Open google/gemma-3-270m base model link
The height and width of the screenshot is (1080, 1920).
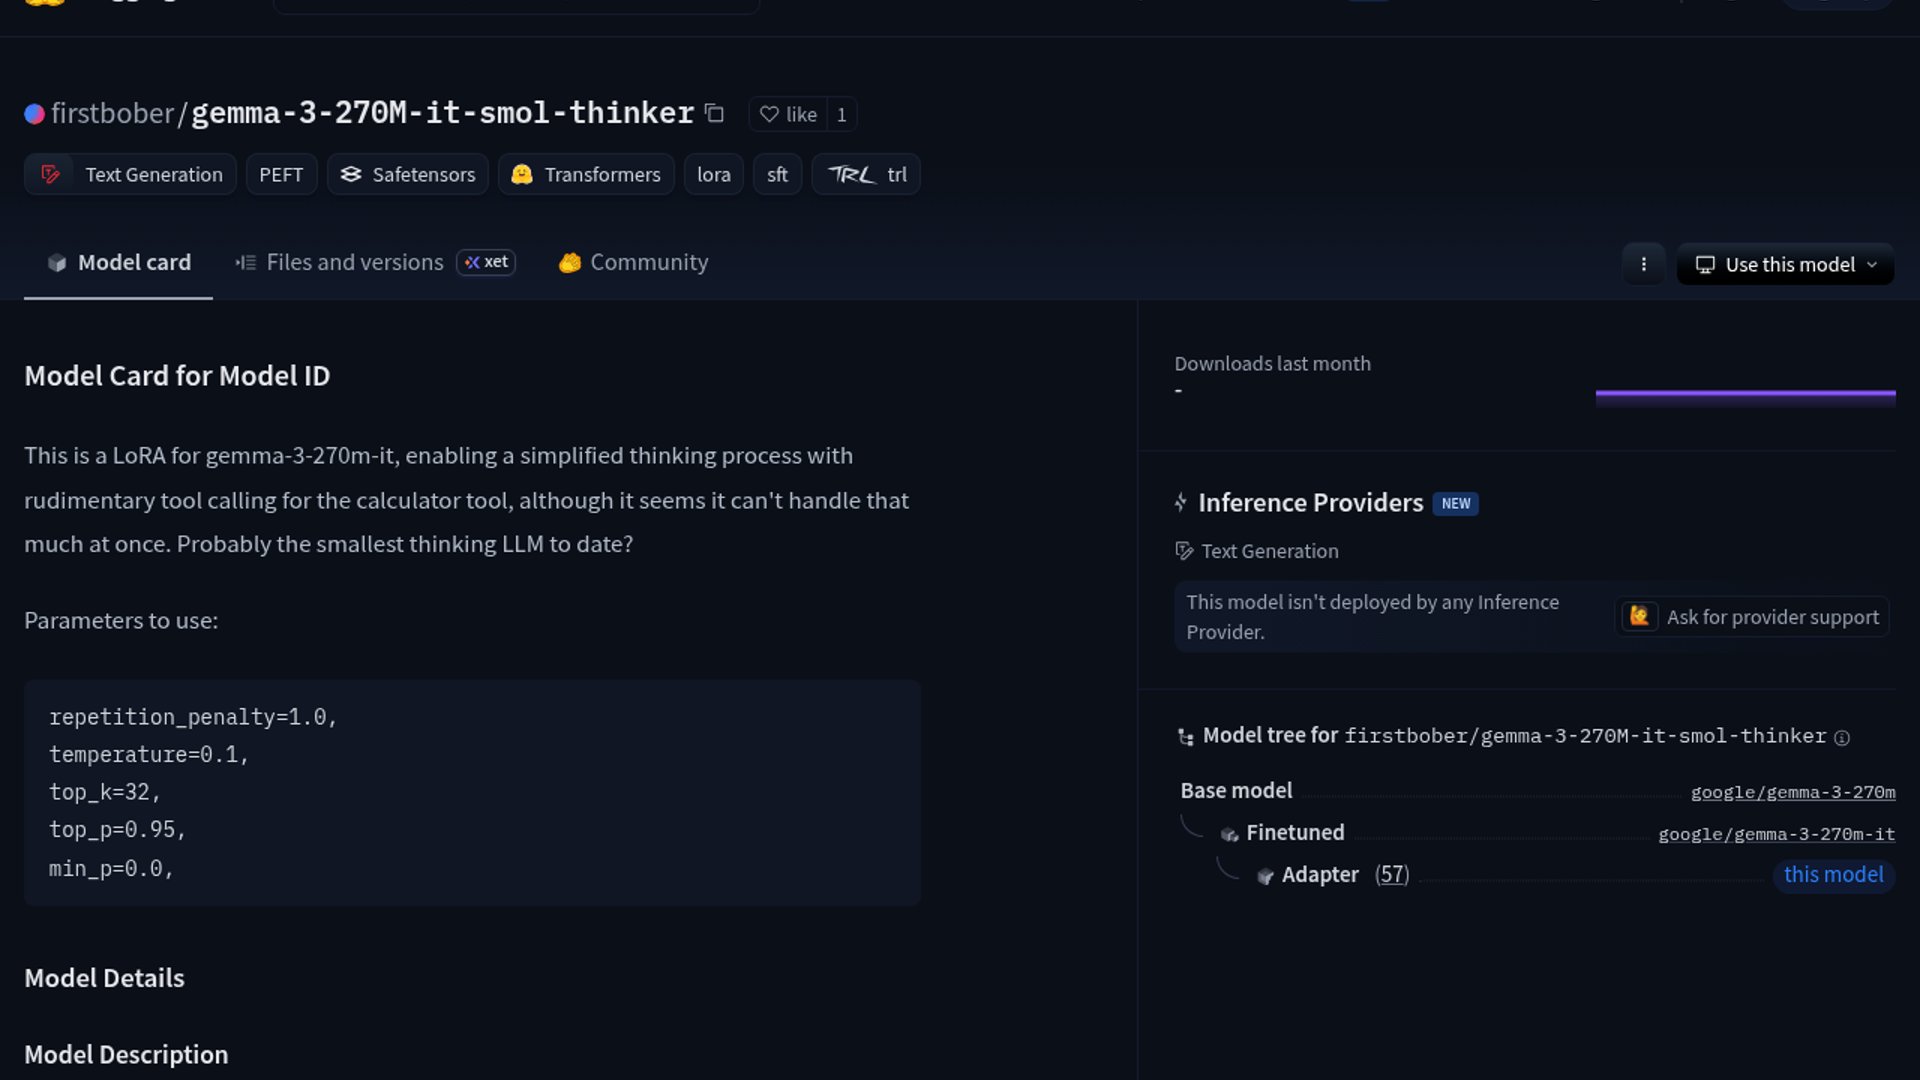point(1792,792)
